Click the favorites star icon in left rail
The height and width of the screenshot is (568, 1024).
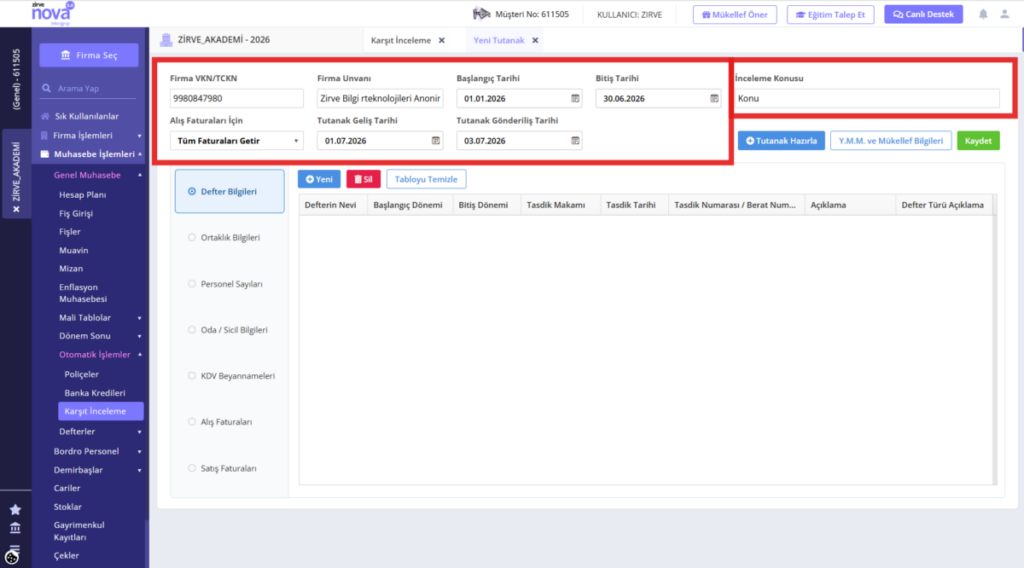[15, 509]
